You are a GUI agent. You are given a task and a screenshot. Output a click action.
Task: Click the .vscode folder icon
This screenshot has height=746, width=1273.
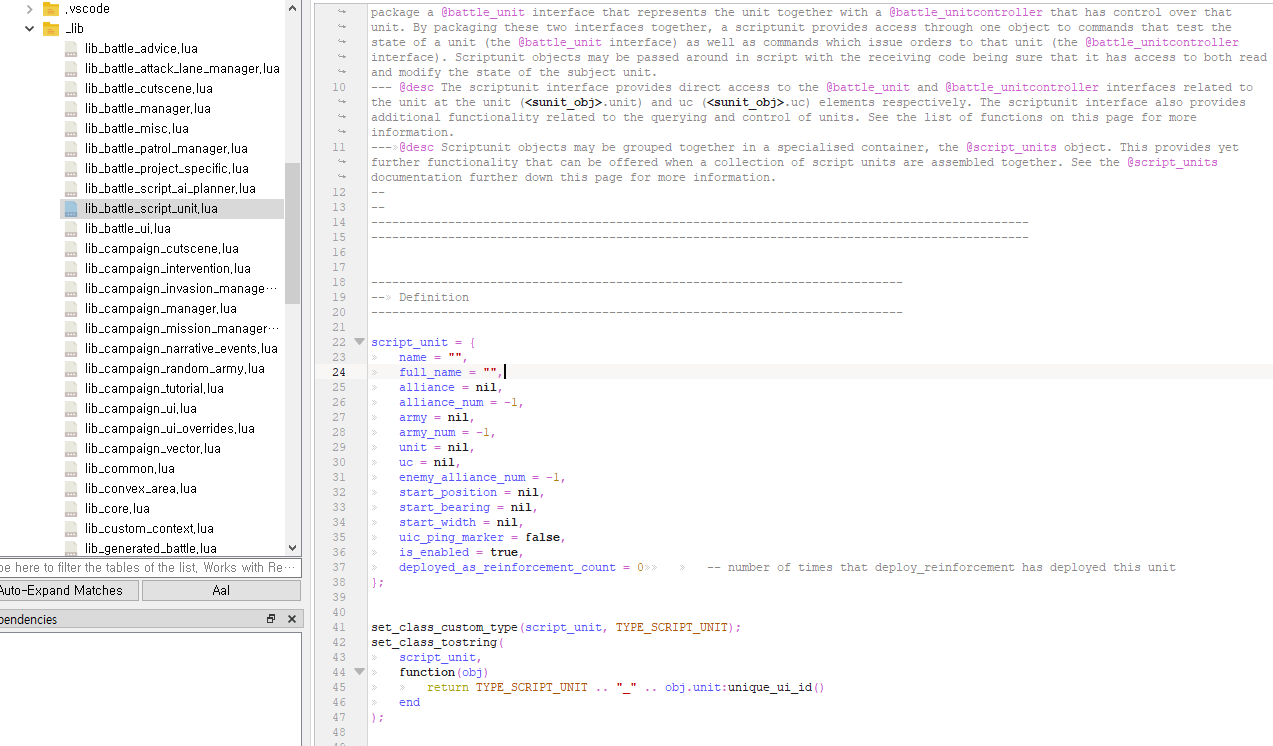click(51, 9)
